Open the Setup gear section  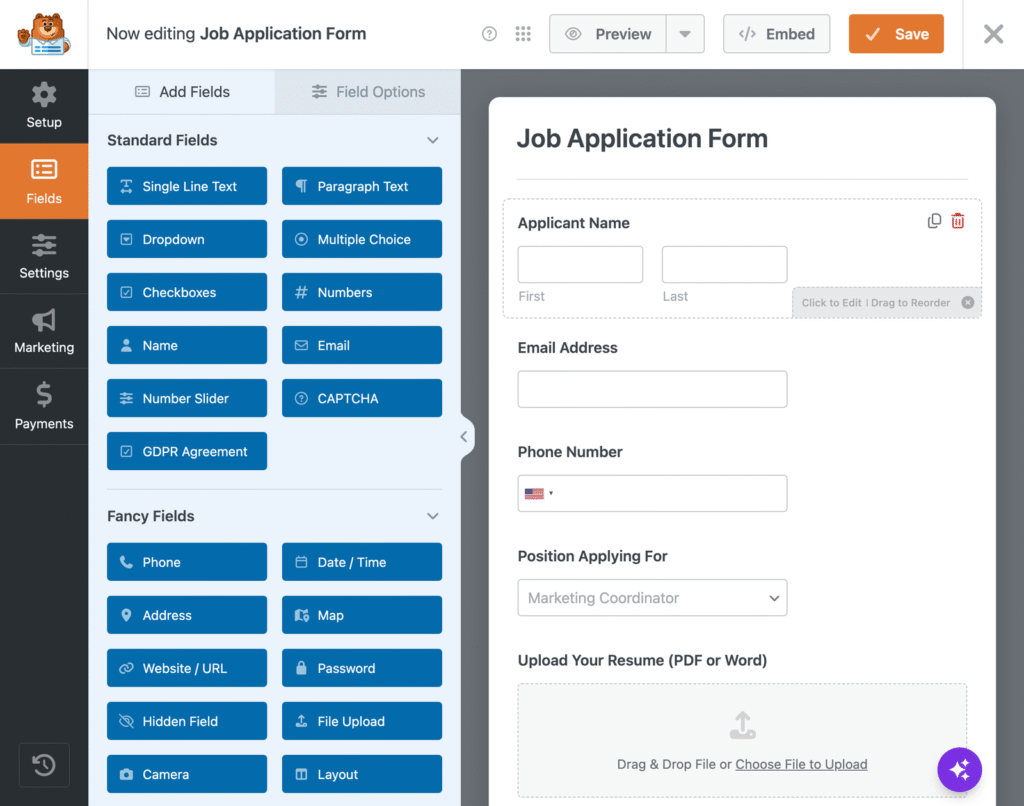44,106
